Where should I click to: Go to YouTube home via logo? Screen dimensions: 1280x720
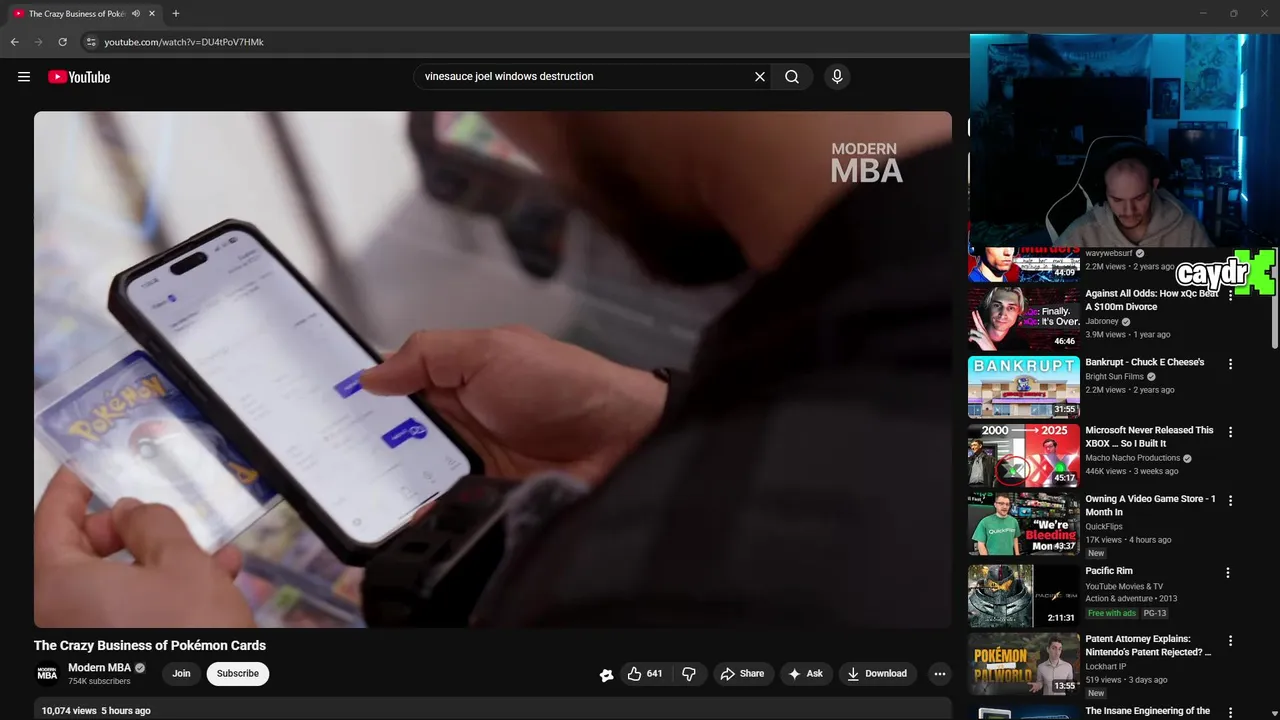point(79,77)
